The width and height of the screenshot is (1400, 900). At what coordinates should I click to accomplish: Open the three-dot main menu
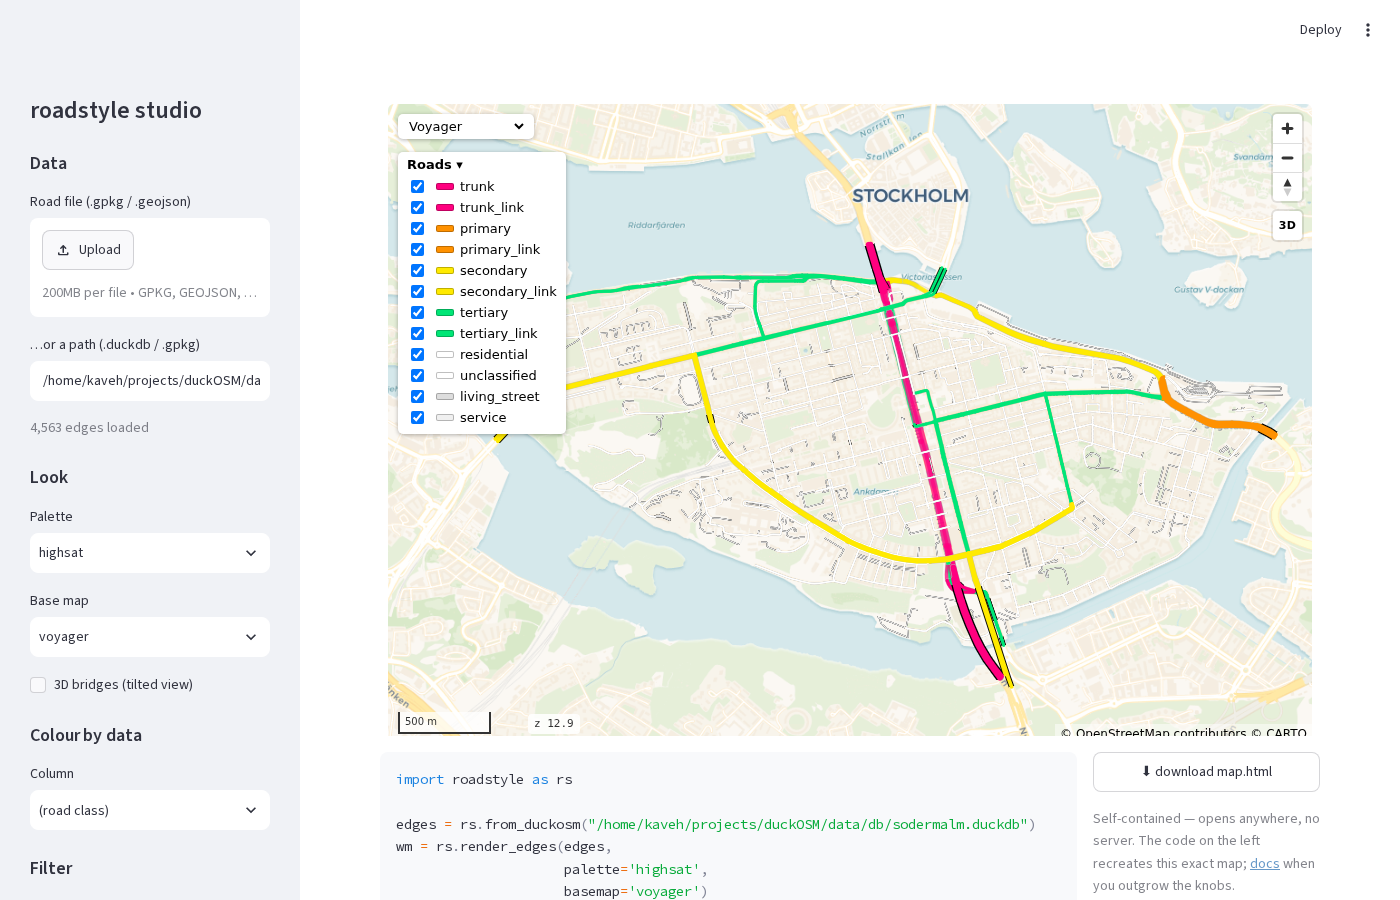(1368, 30)
